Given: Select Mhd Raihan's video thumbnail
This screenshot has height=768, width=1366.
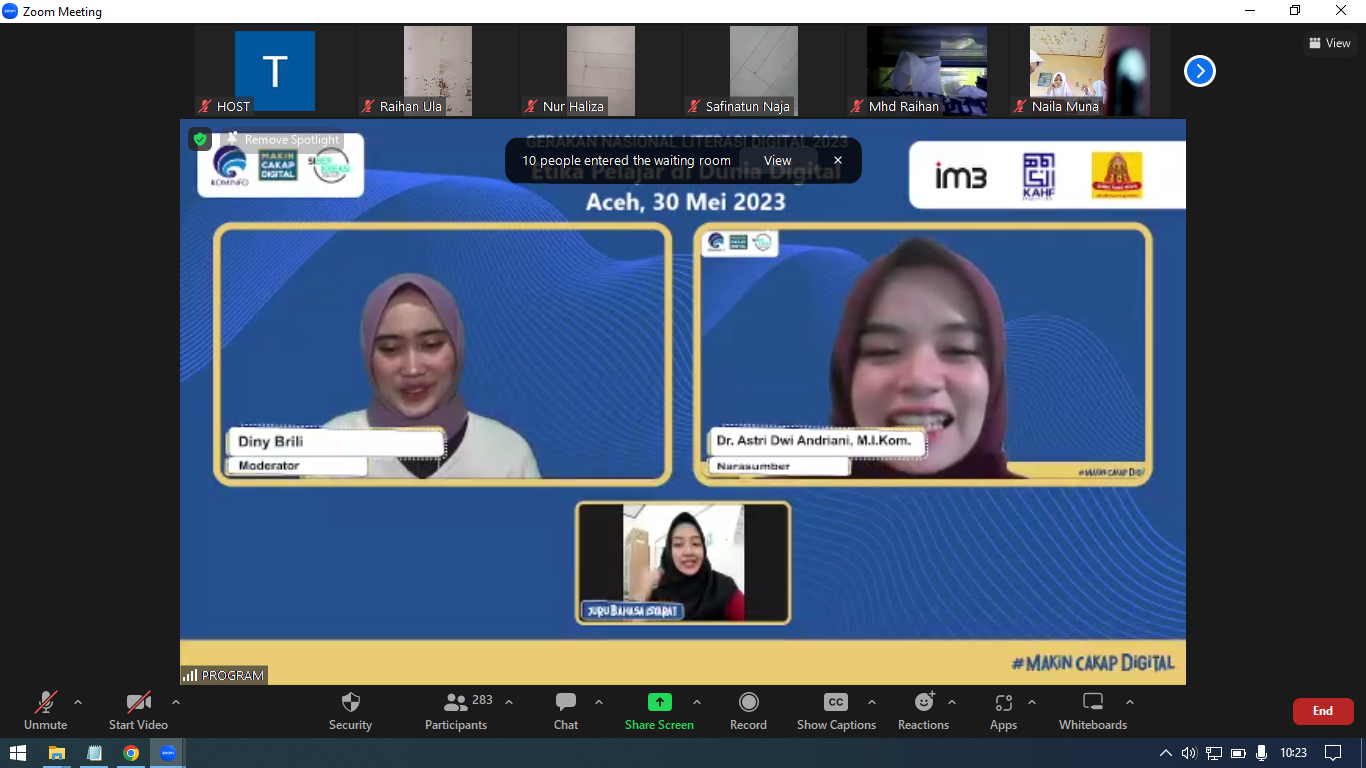Looking at the screenshot, I should tap(927, 71).
